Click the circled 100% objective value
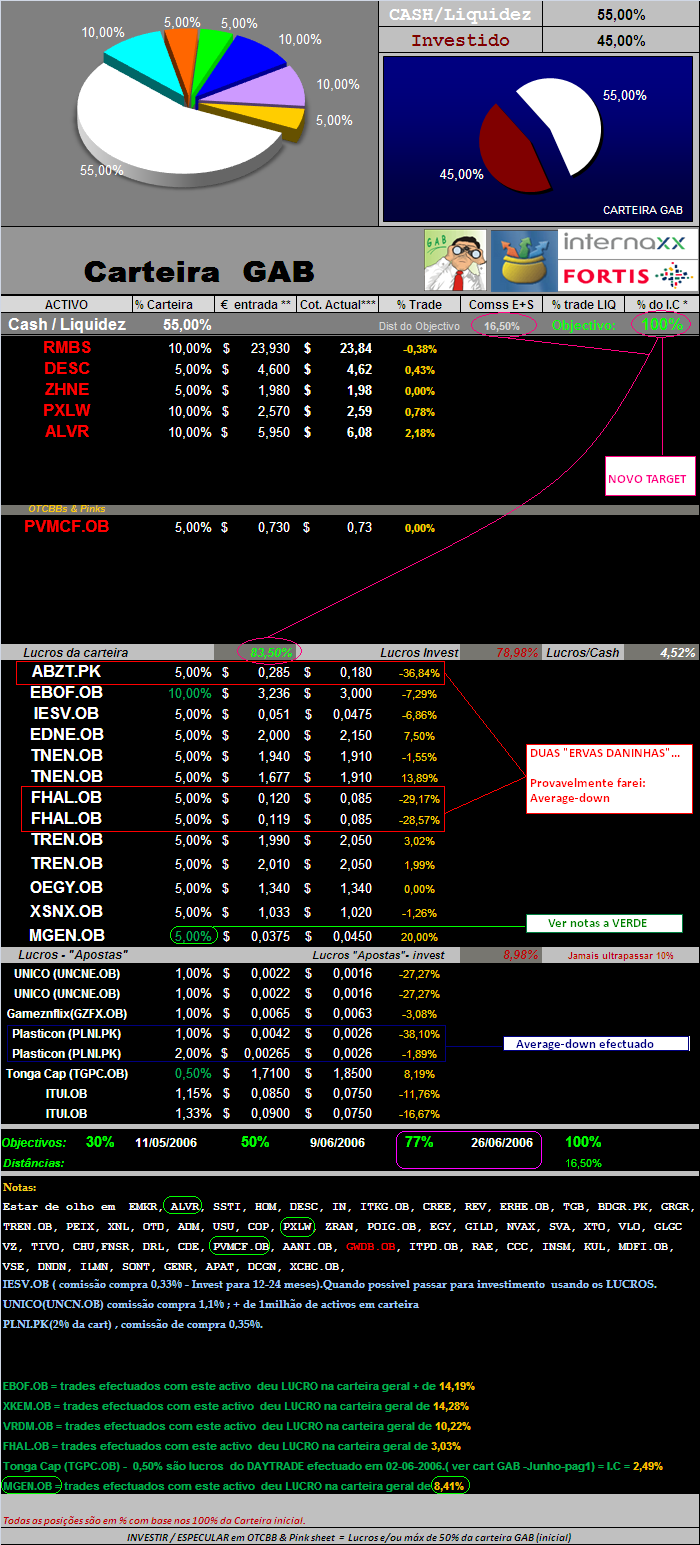Screen dimensions: 700x1545 point(661,324)
